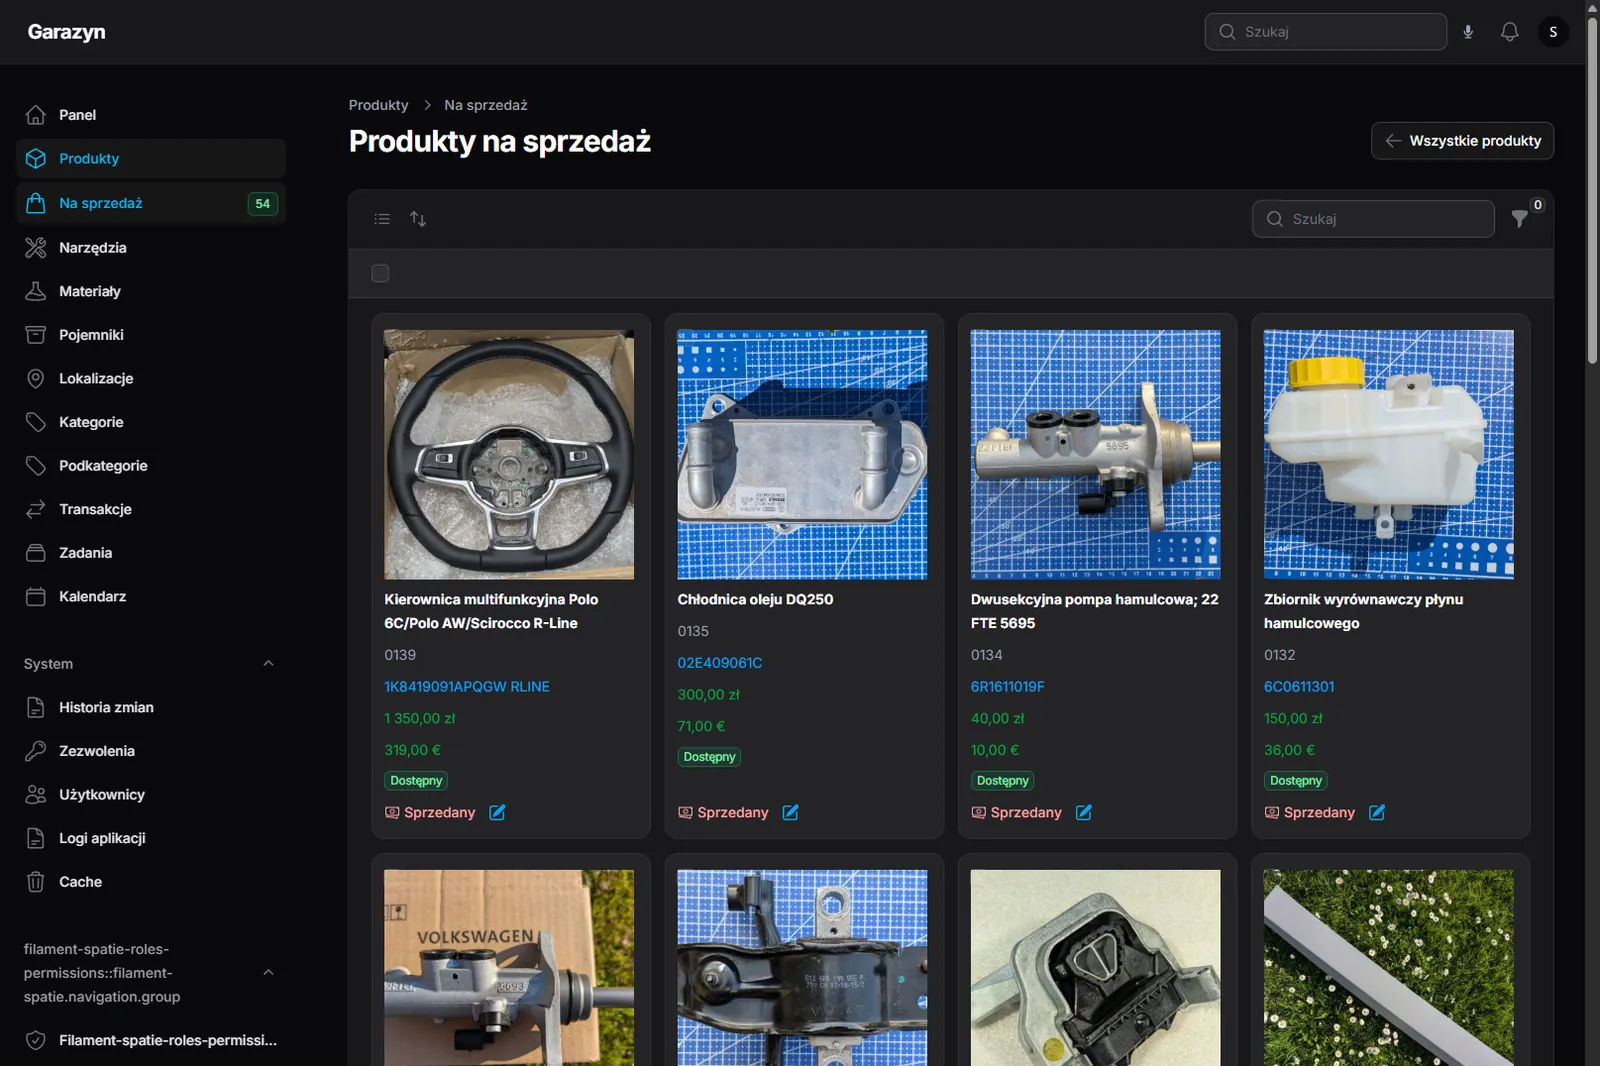This screenshot has width=1600, height=1066.
Task: Click the 54 badge on Na sprzedaż
Action: point(262,204)
